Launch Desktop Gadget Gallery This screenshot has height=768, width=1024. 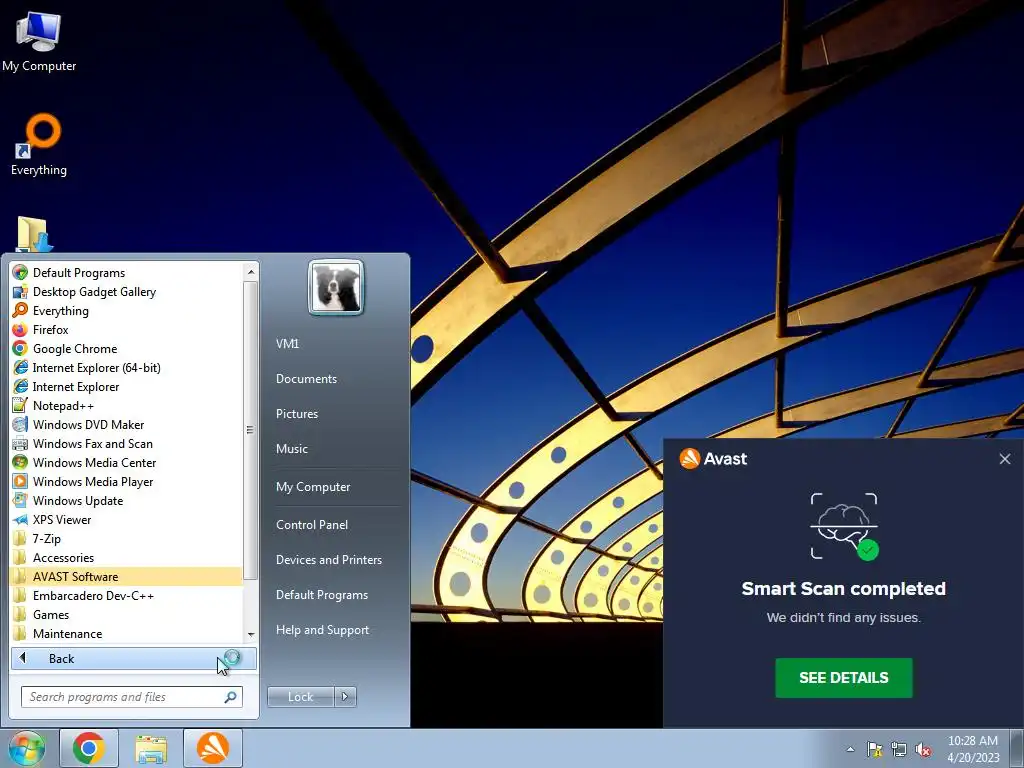(x=127, y=292)
